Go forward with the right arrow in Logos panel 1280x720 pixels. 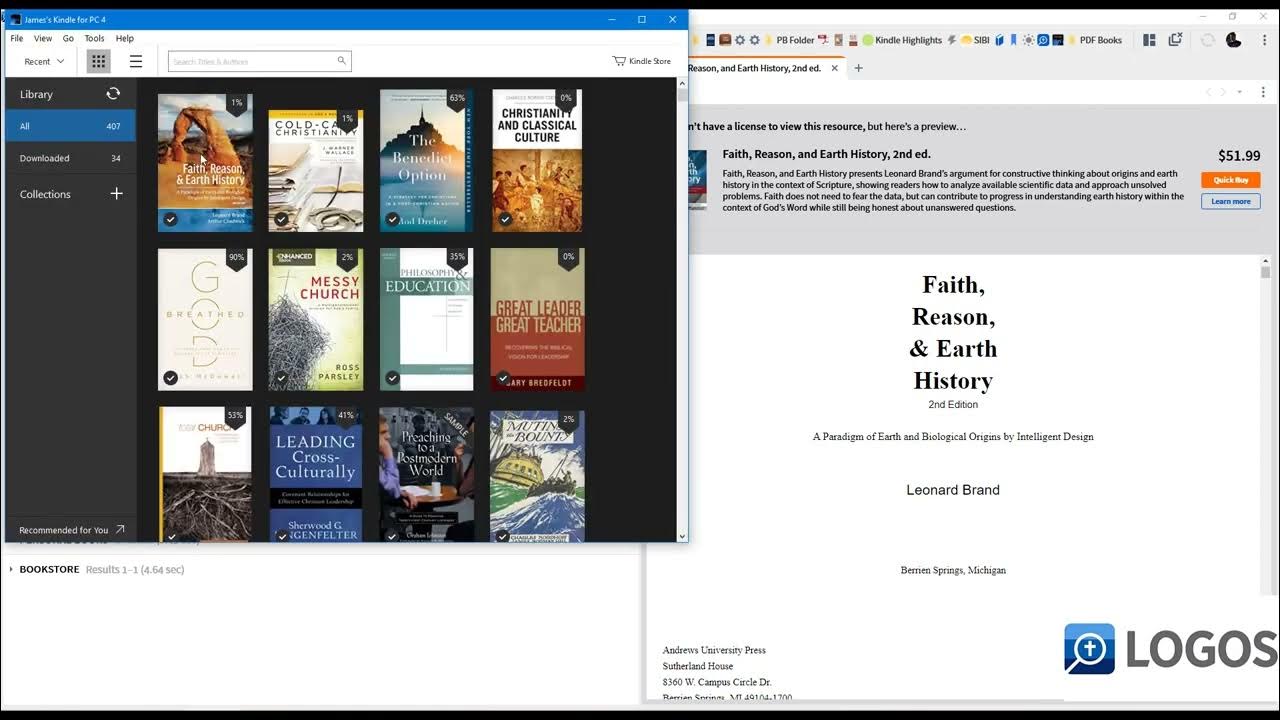[x=1224, y=92]
